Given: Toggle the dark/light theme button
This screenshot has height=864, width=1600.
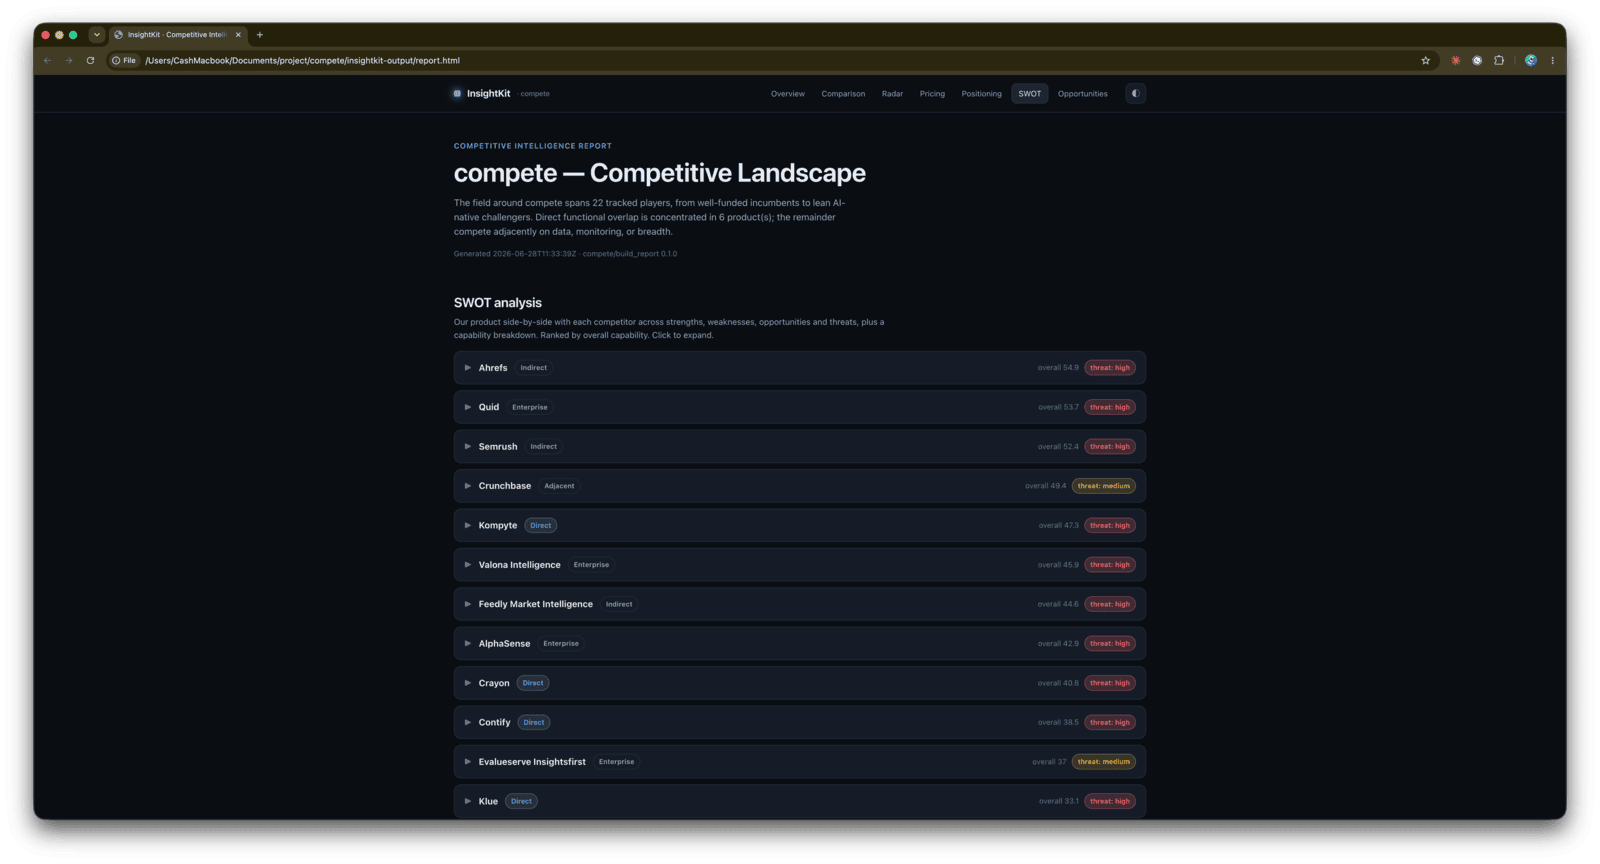Looking at the screenshot, I should click(x=1135, y=94).
